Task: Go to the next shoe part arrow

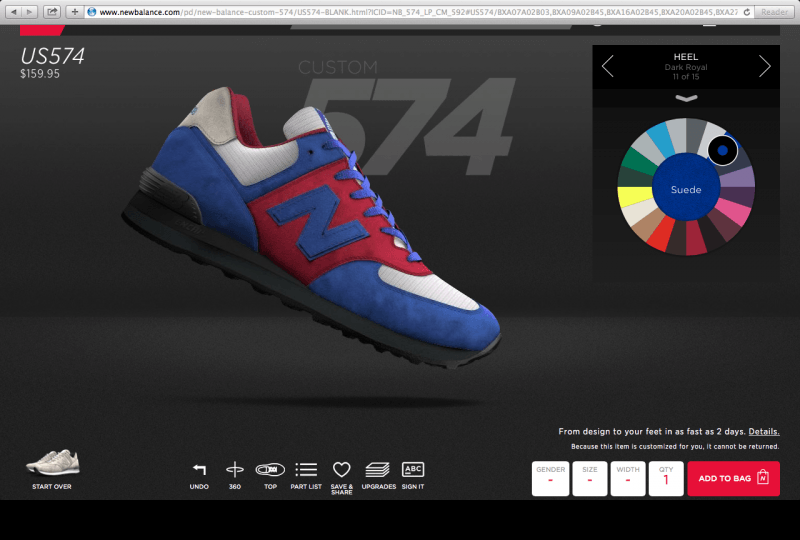Action: [764, 66]
